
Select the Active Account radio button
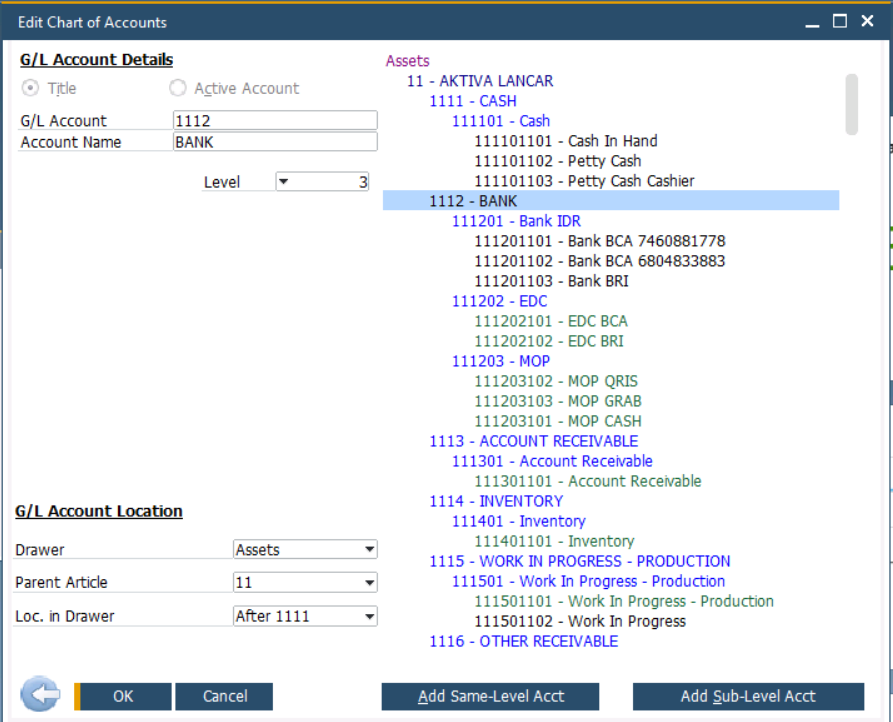coord(178,88)
